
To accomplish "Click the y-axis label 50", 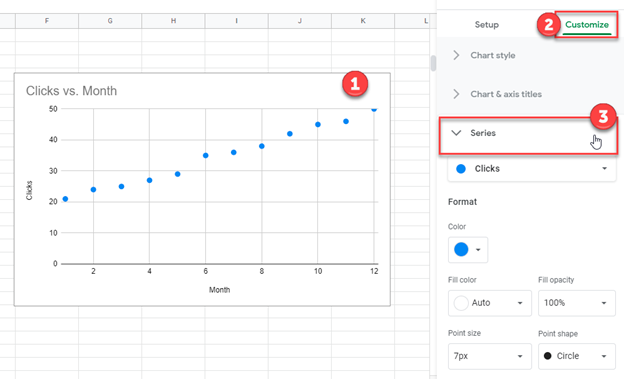I will (53, 109).
